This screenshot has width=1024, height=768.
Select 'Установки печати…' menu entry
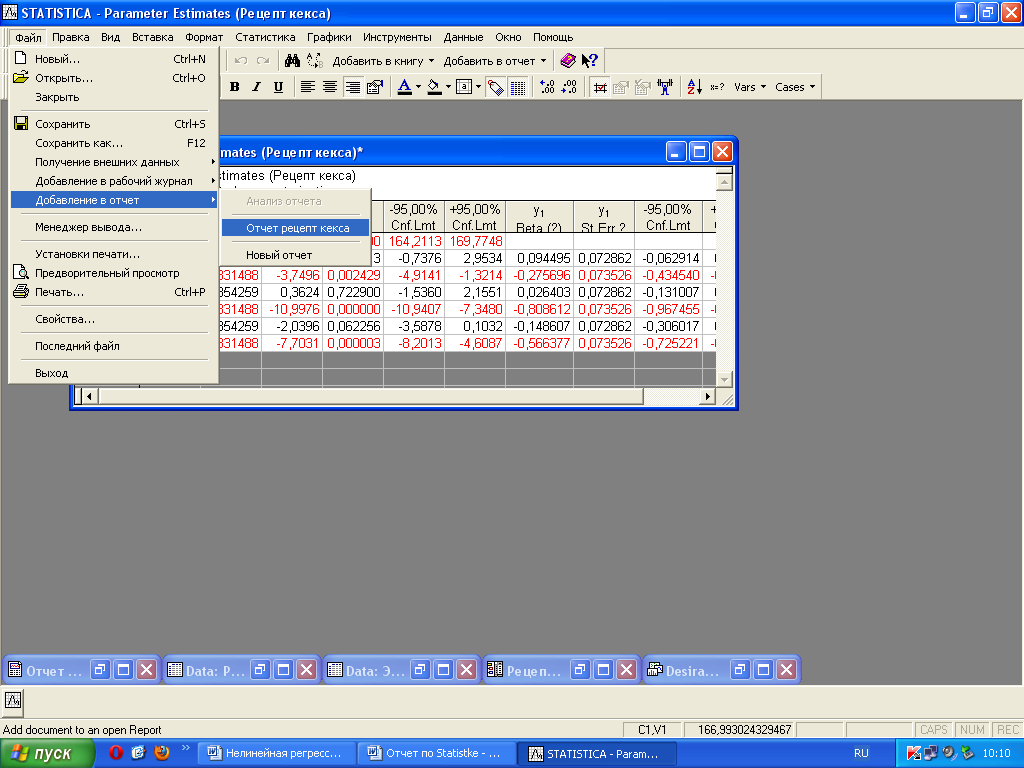pyautogui.click(x=114, y=254)
